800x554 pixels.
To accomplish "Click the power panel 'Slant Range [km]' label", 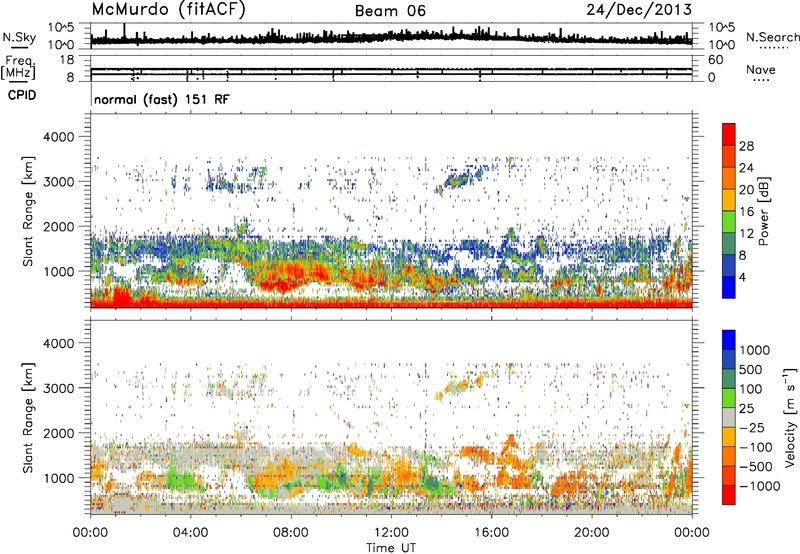I will click(x=28, y=211).
